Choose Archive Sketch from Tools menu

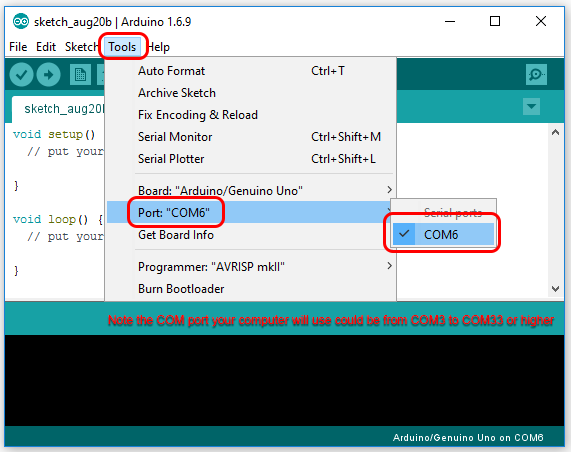tap(251, 93)
